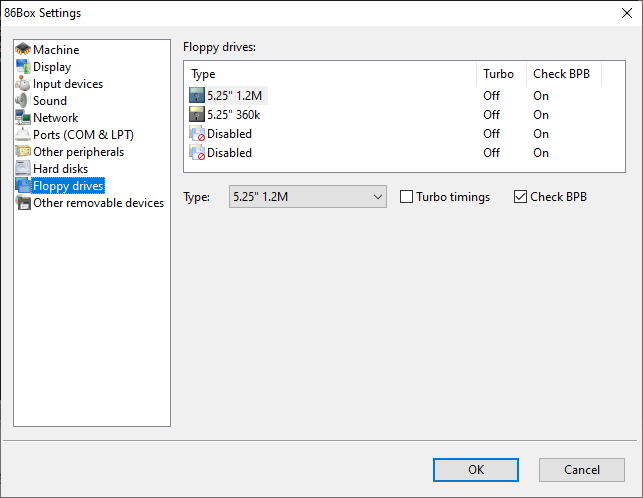Click the Check BPB column header
The height and width of the screenshot is (498, 643).
(x=564, y=74)
